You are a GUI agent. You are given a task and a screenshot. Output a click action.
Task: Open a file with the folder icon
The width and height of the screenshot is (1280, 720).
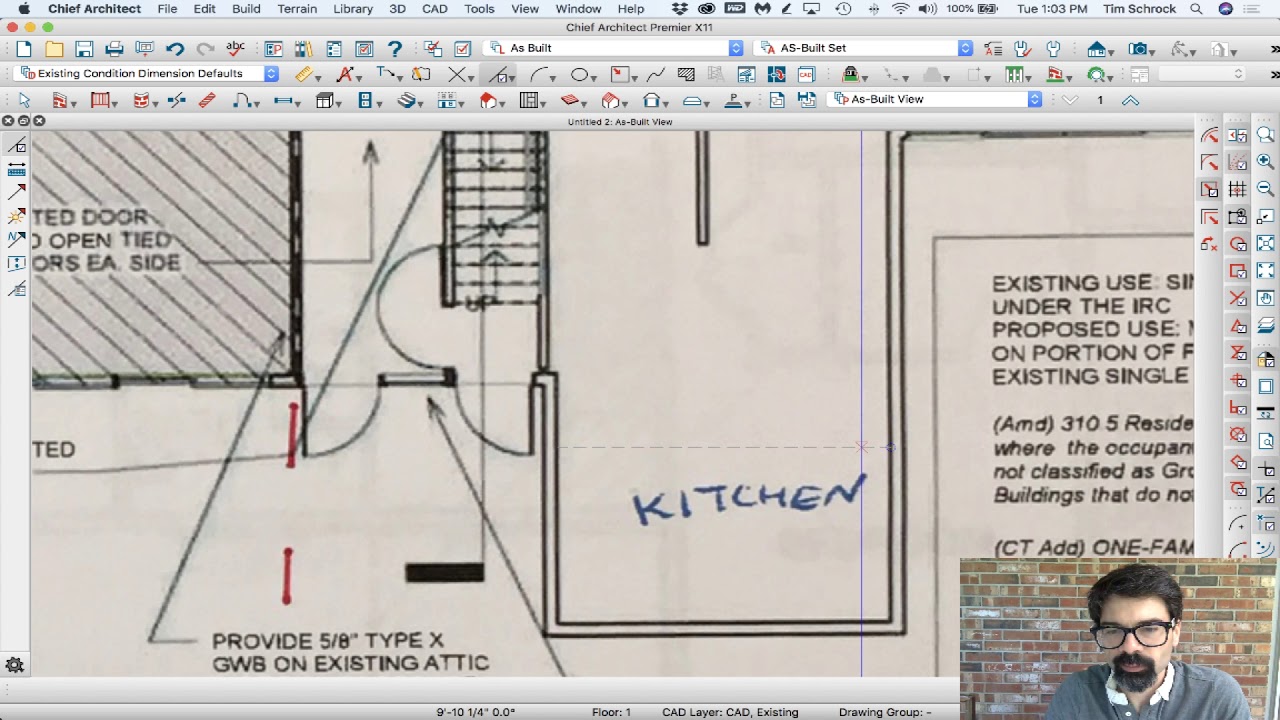point(54,48)
